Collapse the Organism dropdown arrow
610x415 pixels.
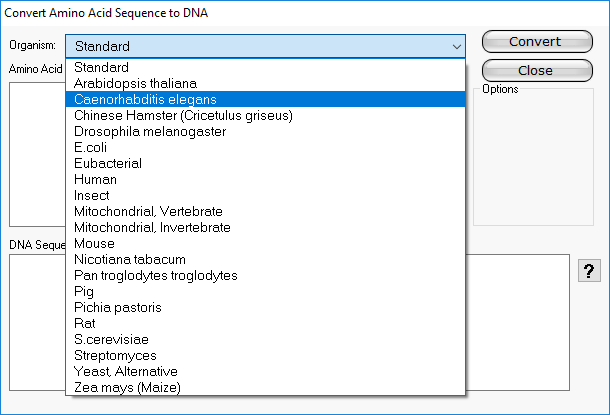(x=457, y=46)
